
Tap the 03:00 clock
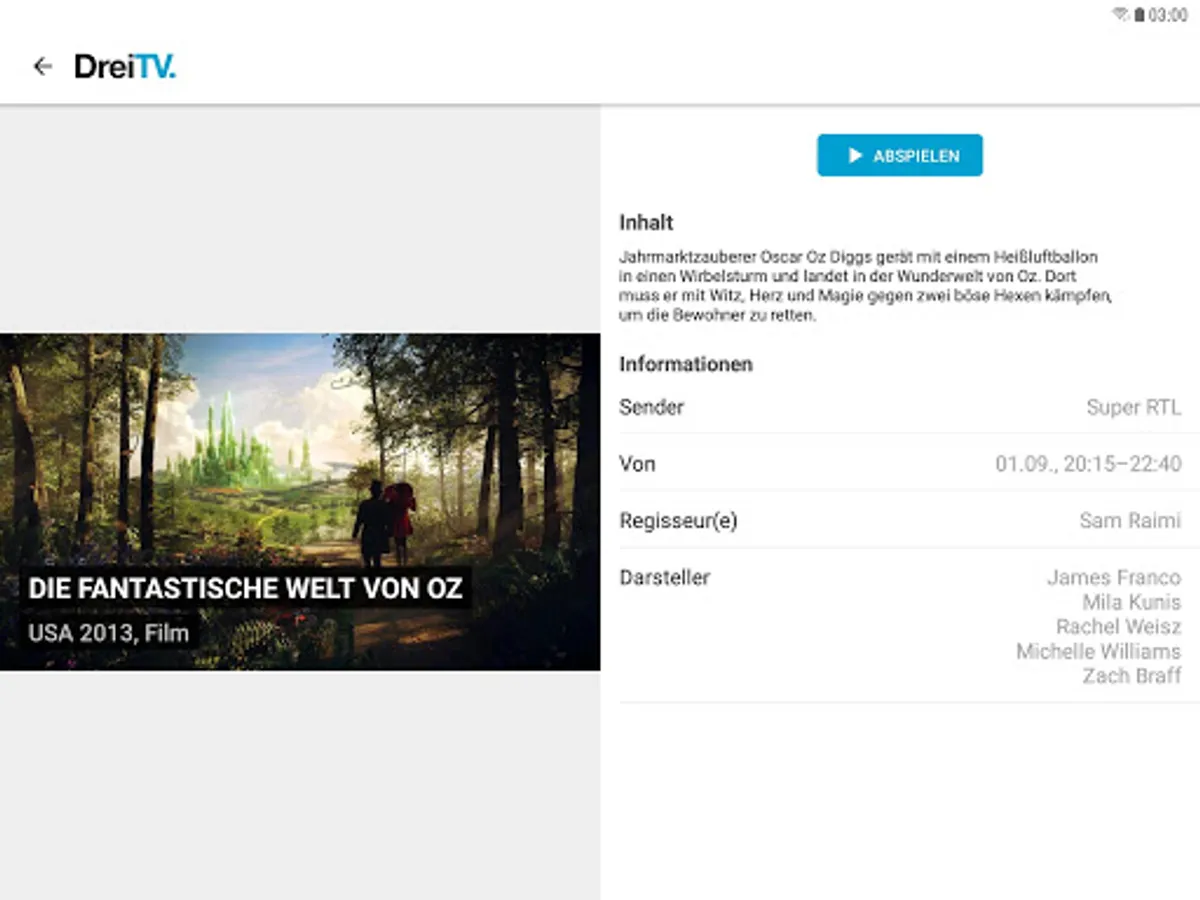click(x=1167, y=15)
